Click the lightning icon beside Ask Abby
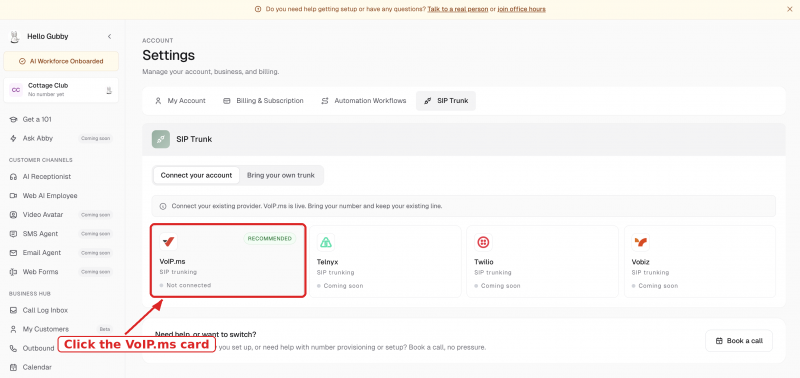Viewport: 800px width, 378px height. 13,138
